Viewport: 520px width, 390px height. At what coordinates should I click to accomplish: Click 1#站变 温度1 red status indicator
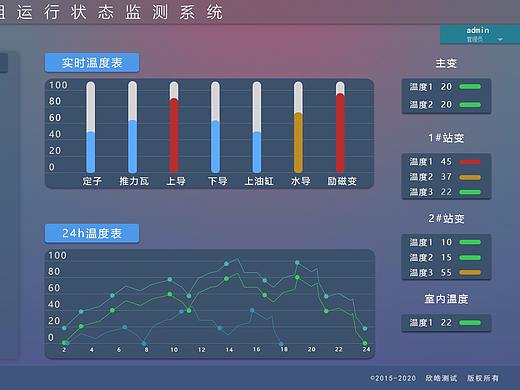tap(470, 162)
